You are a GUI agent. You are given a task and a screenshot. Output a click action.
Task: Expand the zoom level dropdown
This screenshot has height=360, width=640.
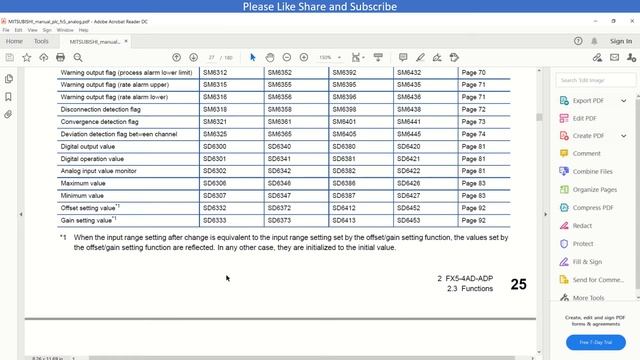point(339,58)
